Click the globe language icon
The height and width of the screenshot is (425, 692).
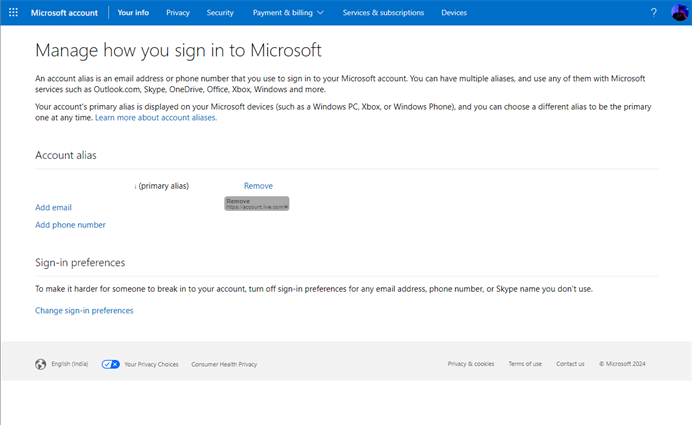tap(41, 364)
